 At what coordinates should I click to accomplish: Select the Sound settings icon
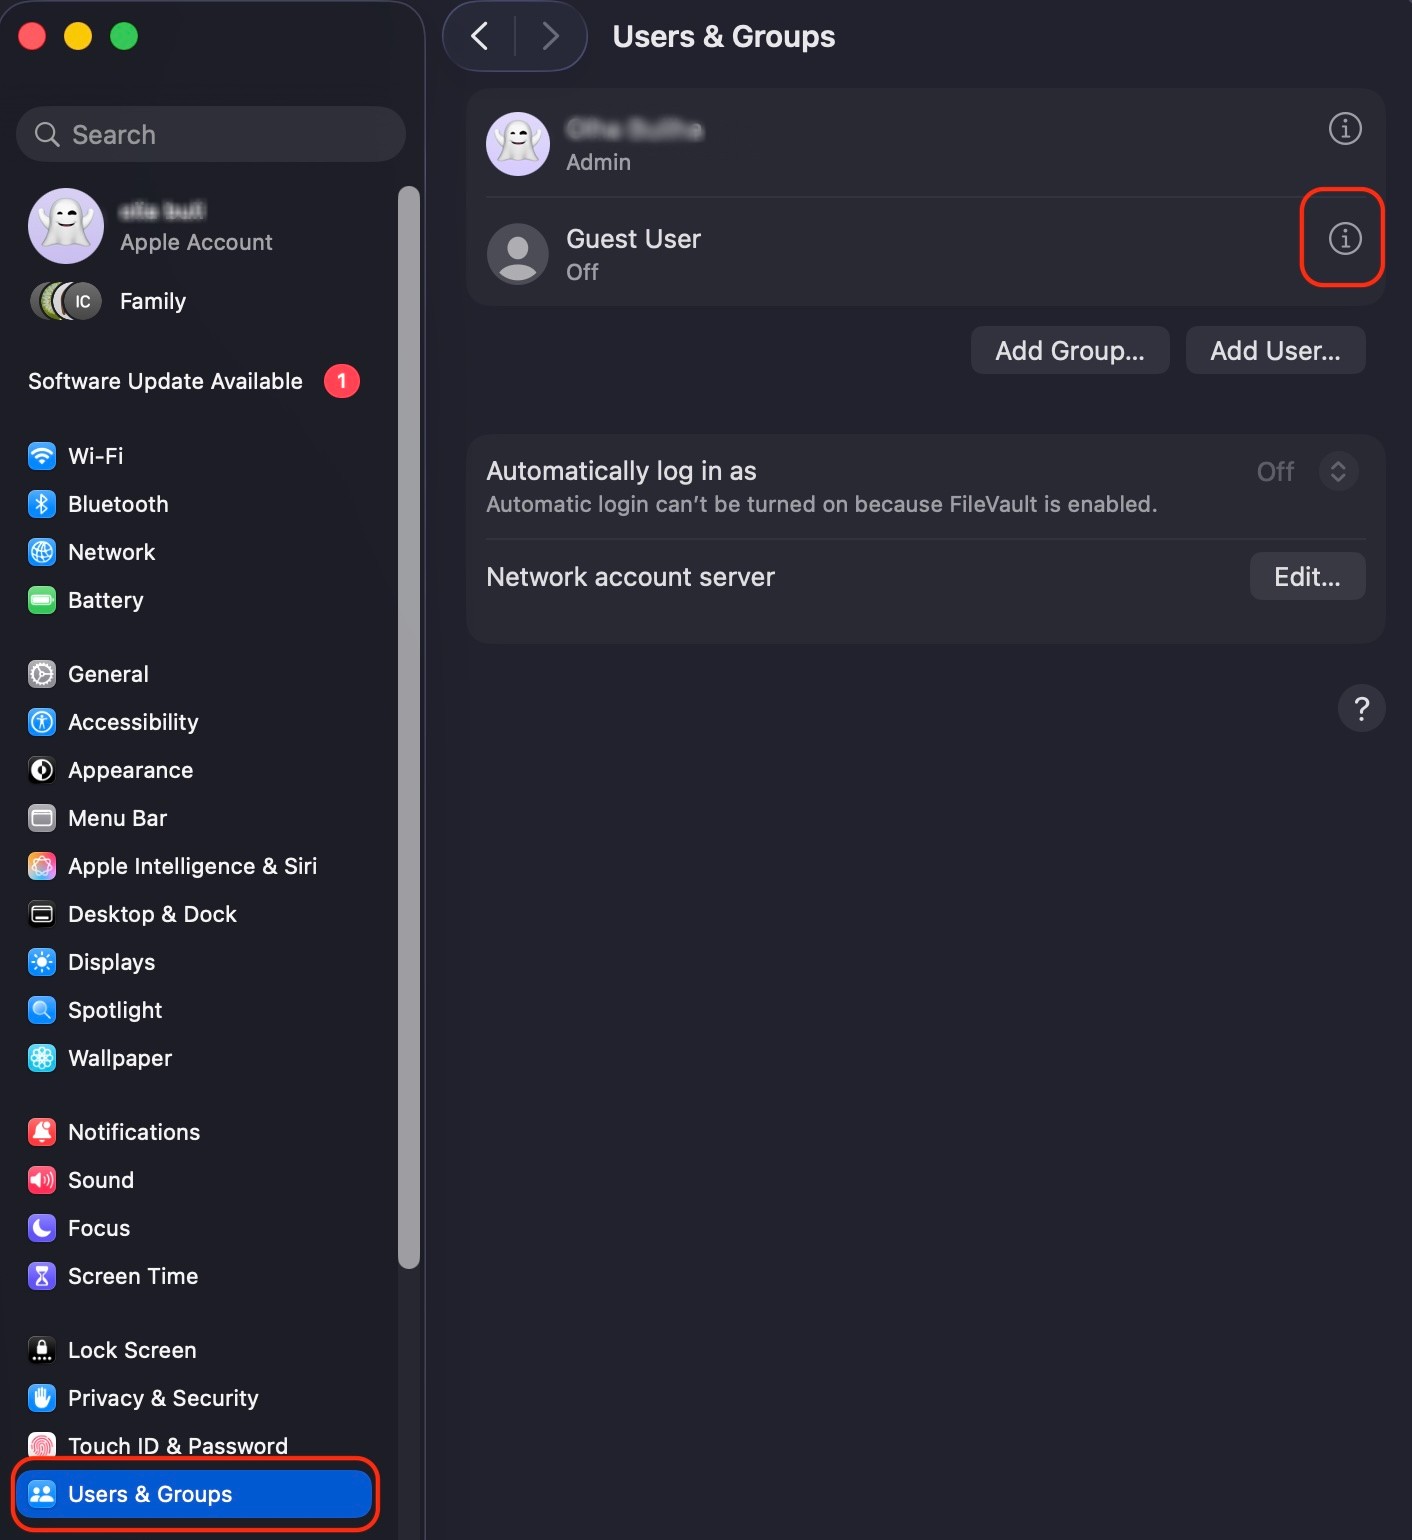pyautogui.click(x=41, y=1180)
